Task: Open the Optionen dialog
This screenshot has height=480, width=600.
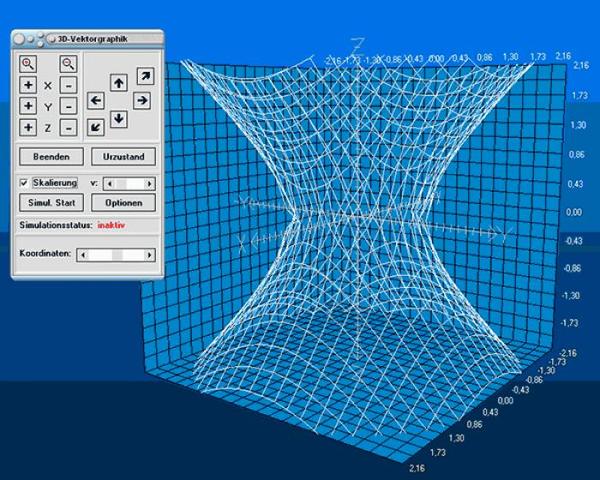Action: click(x=123, y=203)
